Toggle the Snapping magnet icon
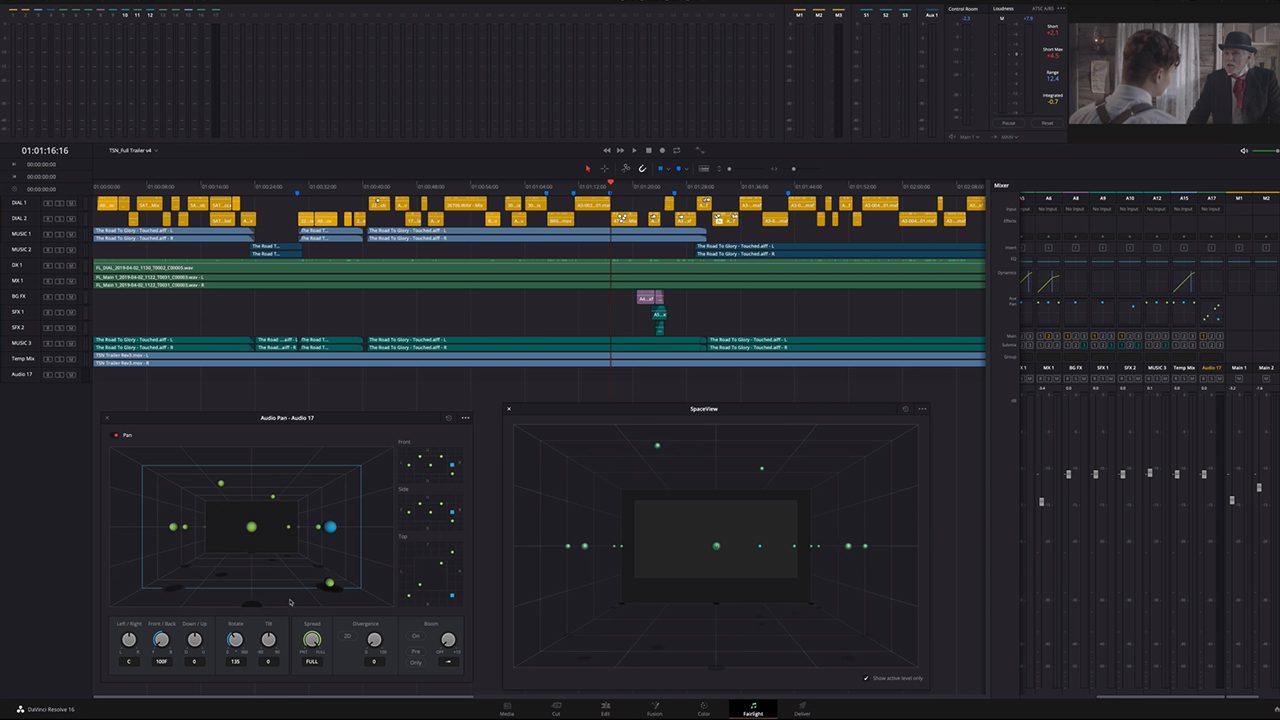This screenshot has width=1280, height=720. (x=643, y=168)
